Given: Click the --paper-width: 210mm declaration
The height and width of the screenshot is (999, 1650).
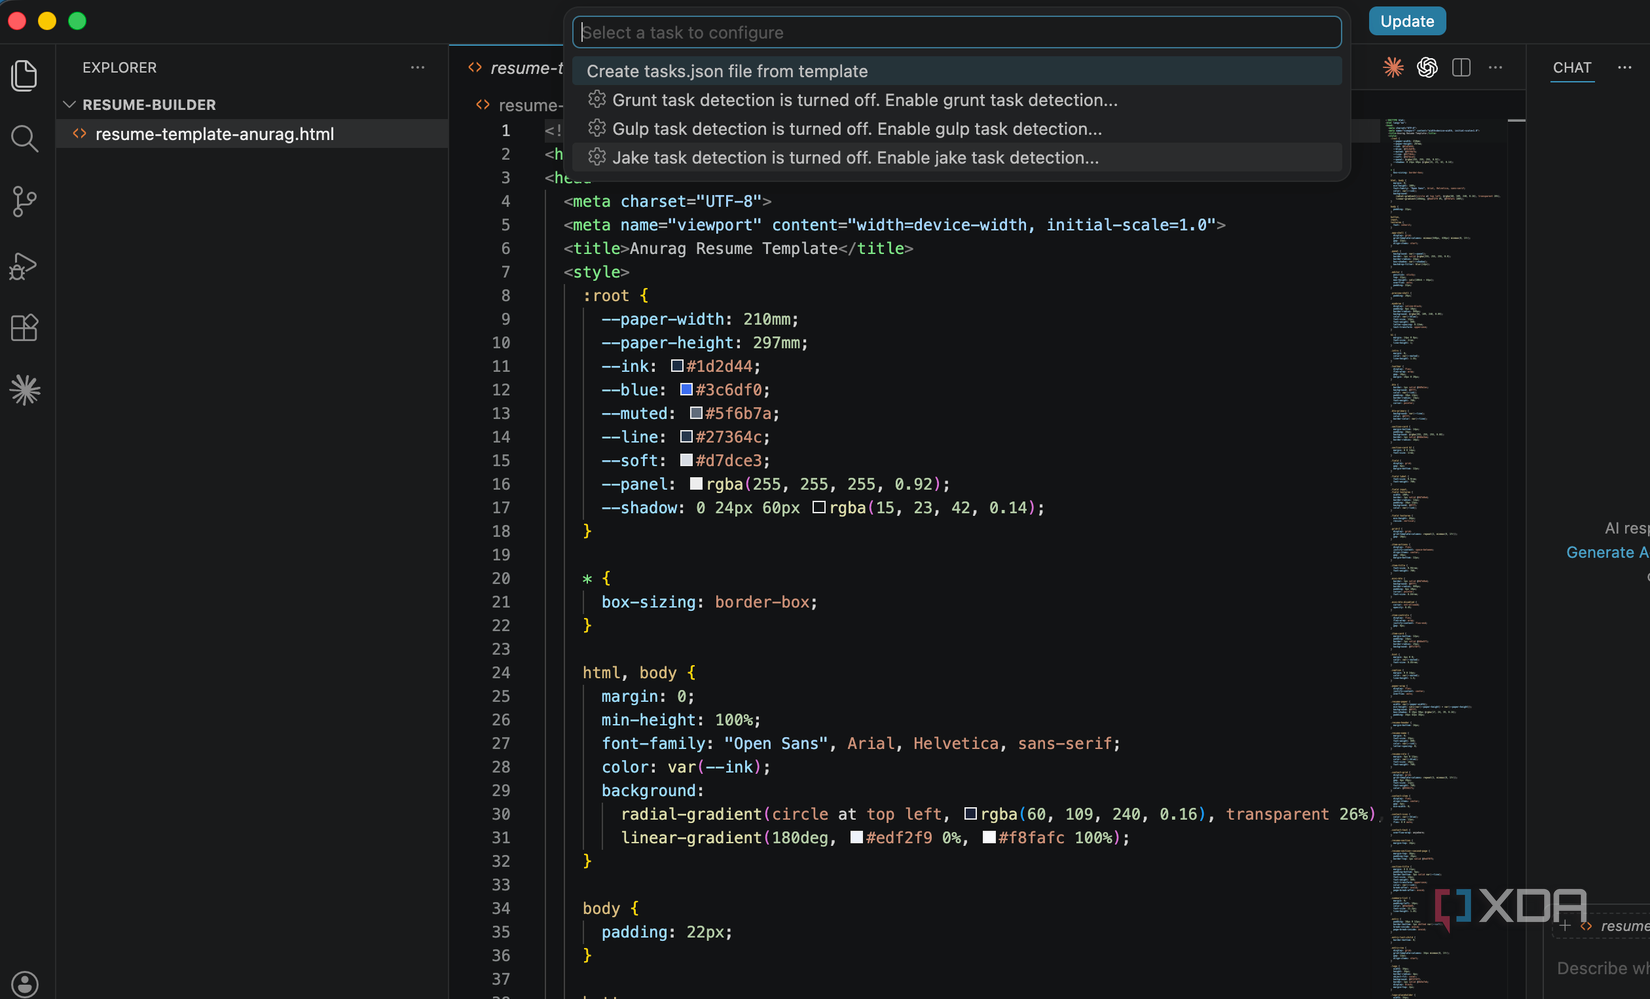Looking at the screenshot, I should tap(700, 319).
